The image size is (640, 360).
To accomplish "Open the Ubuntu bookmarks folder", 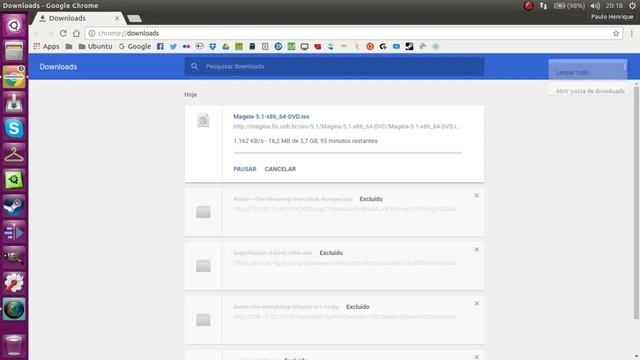I will 95,47.
